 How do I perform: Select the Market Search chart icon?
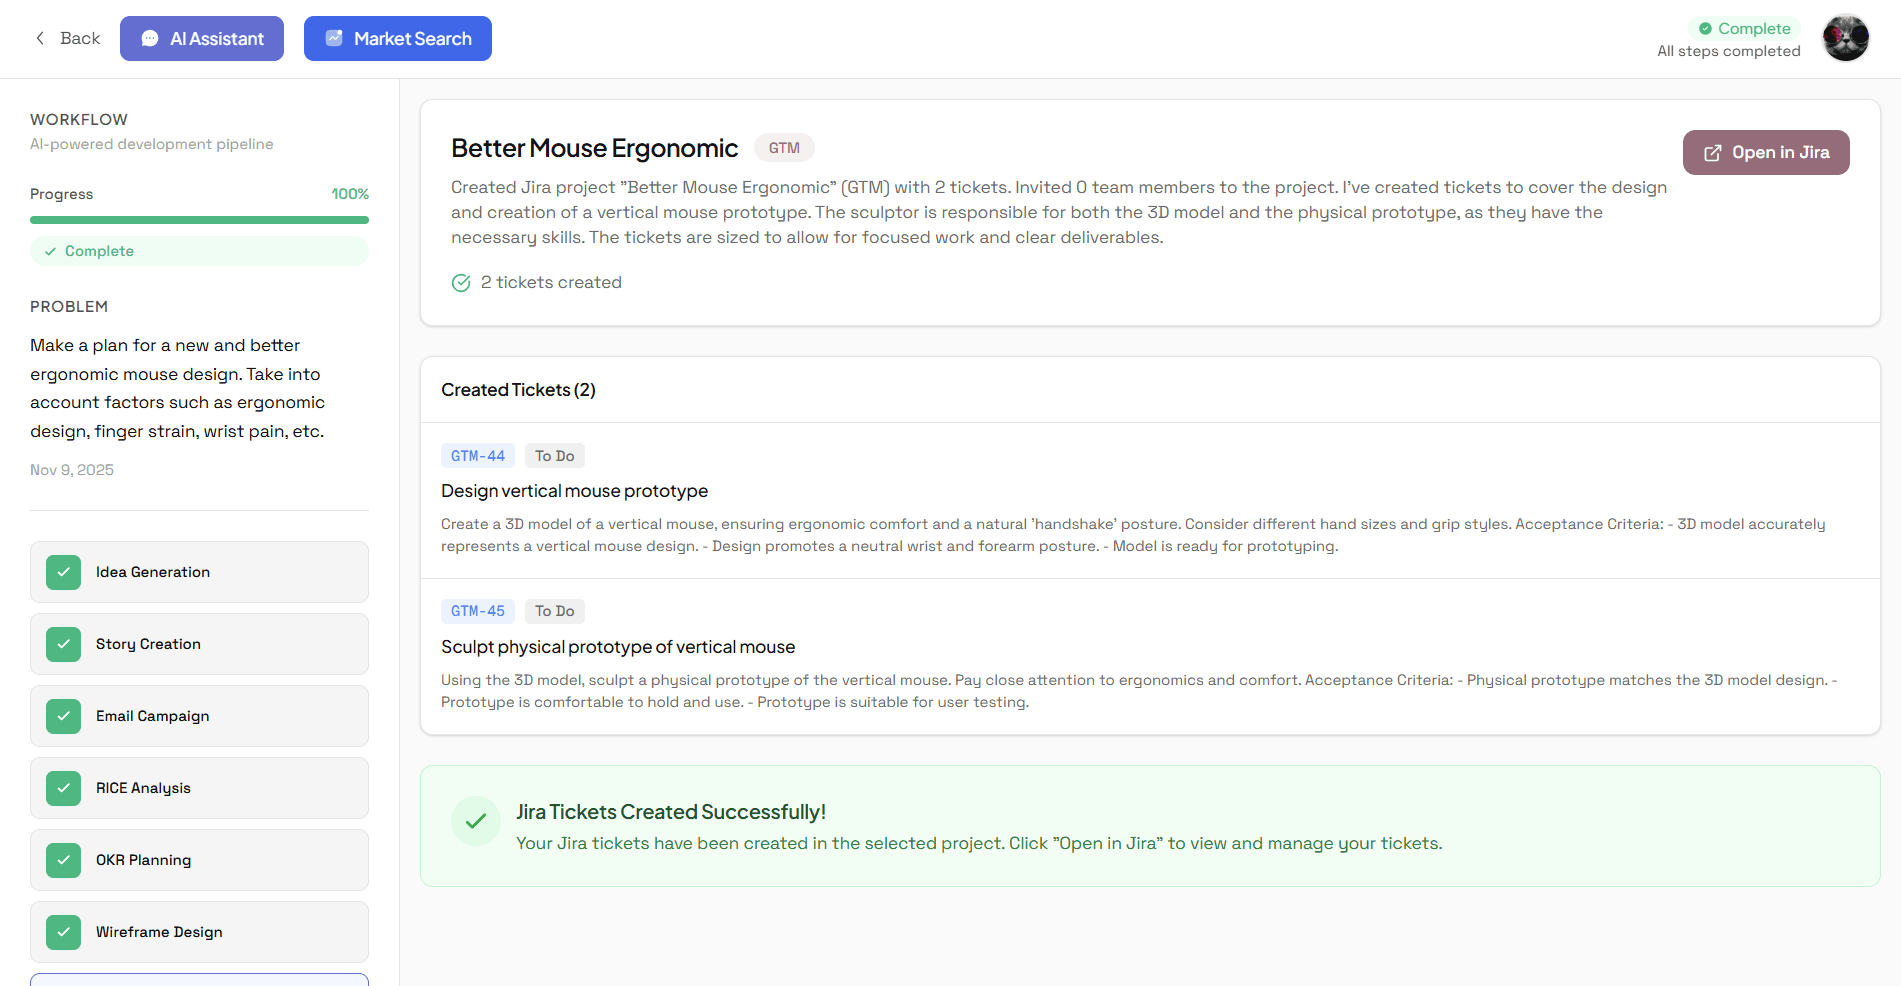[x=334, y=38]
